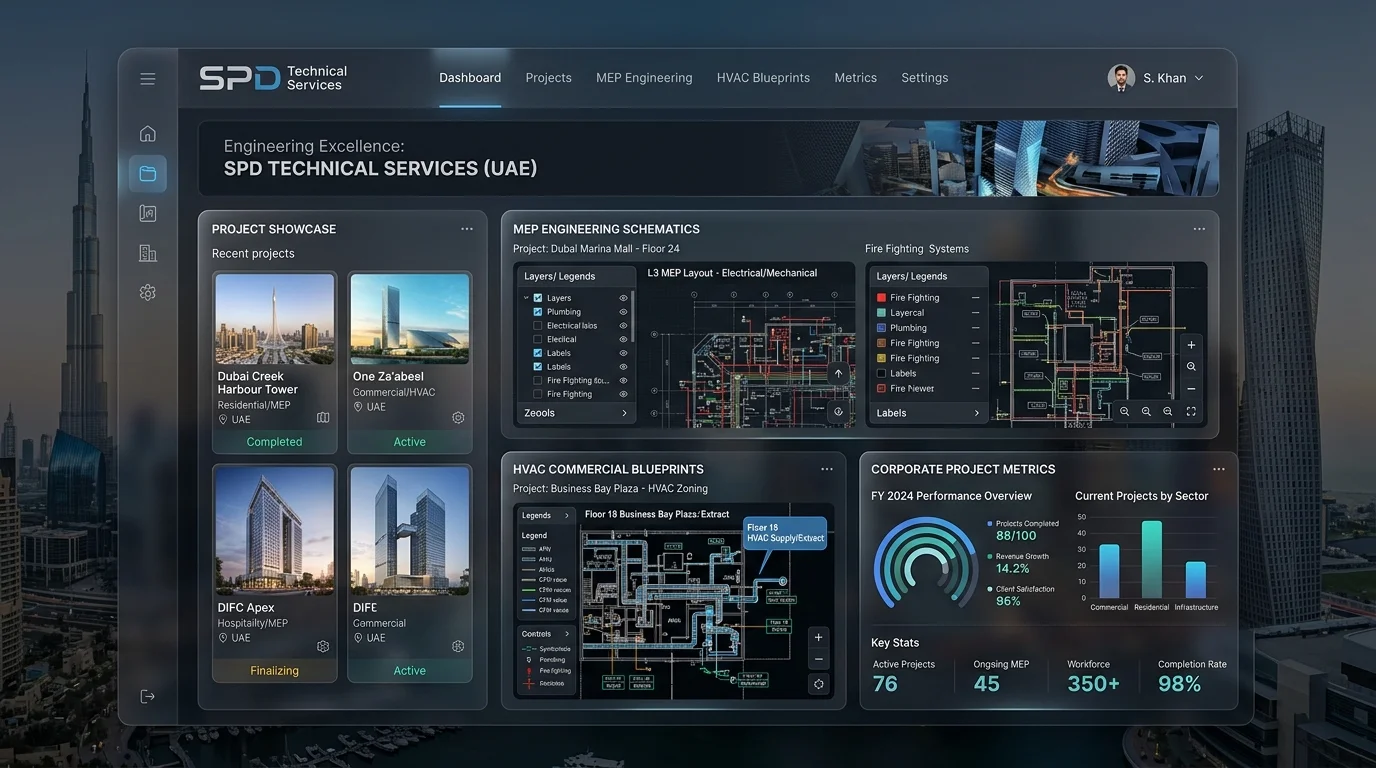Viewport: 1376px width, 768px height.
Task: Open Corporate Project Metrics more options
Action: [1219, 469]
